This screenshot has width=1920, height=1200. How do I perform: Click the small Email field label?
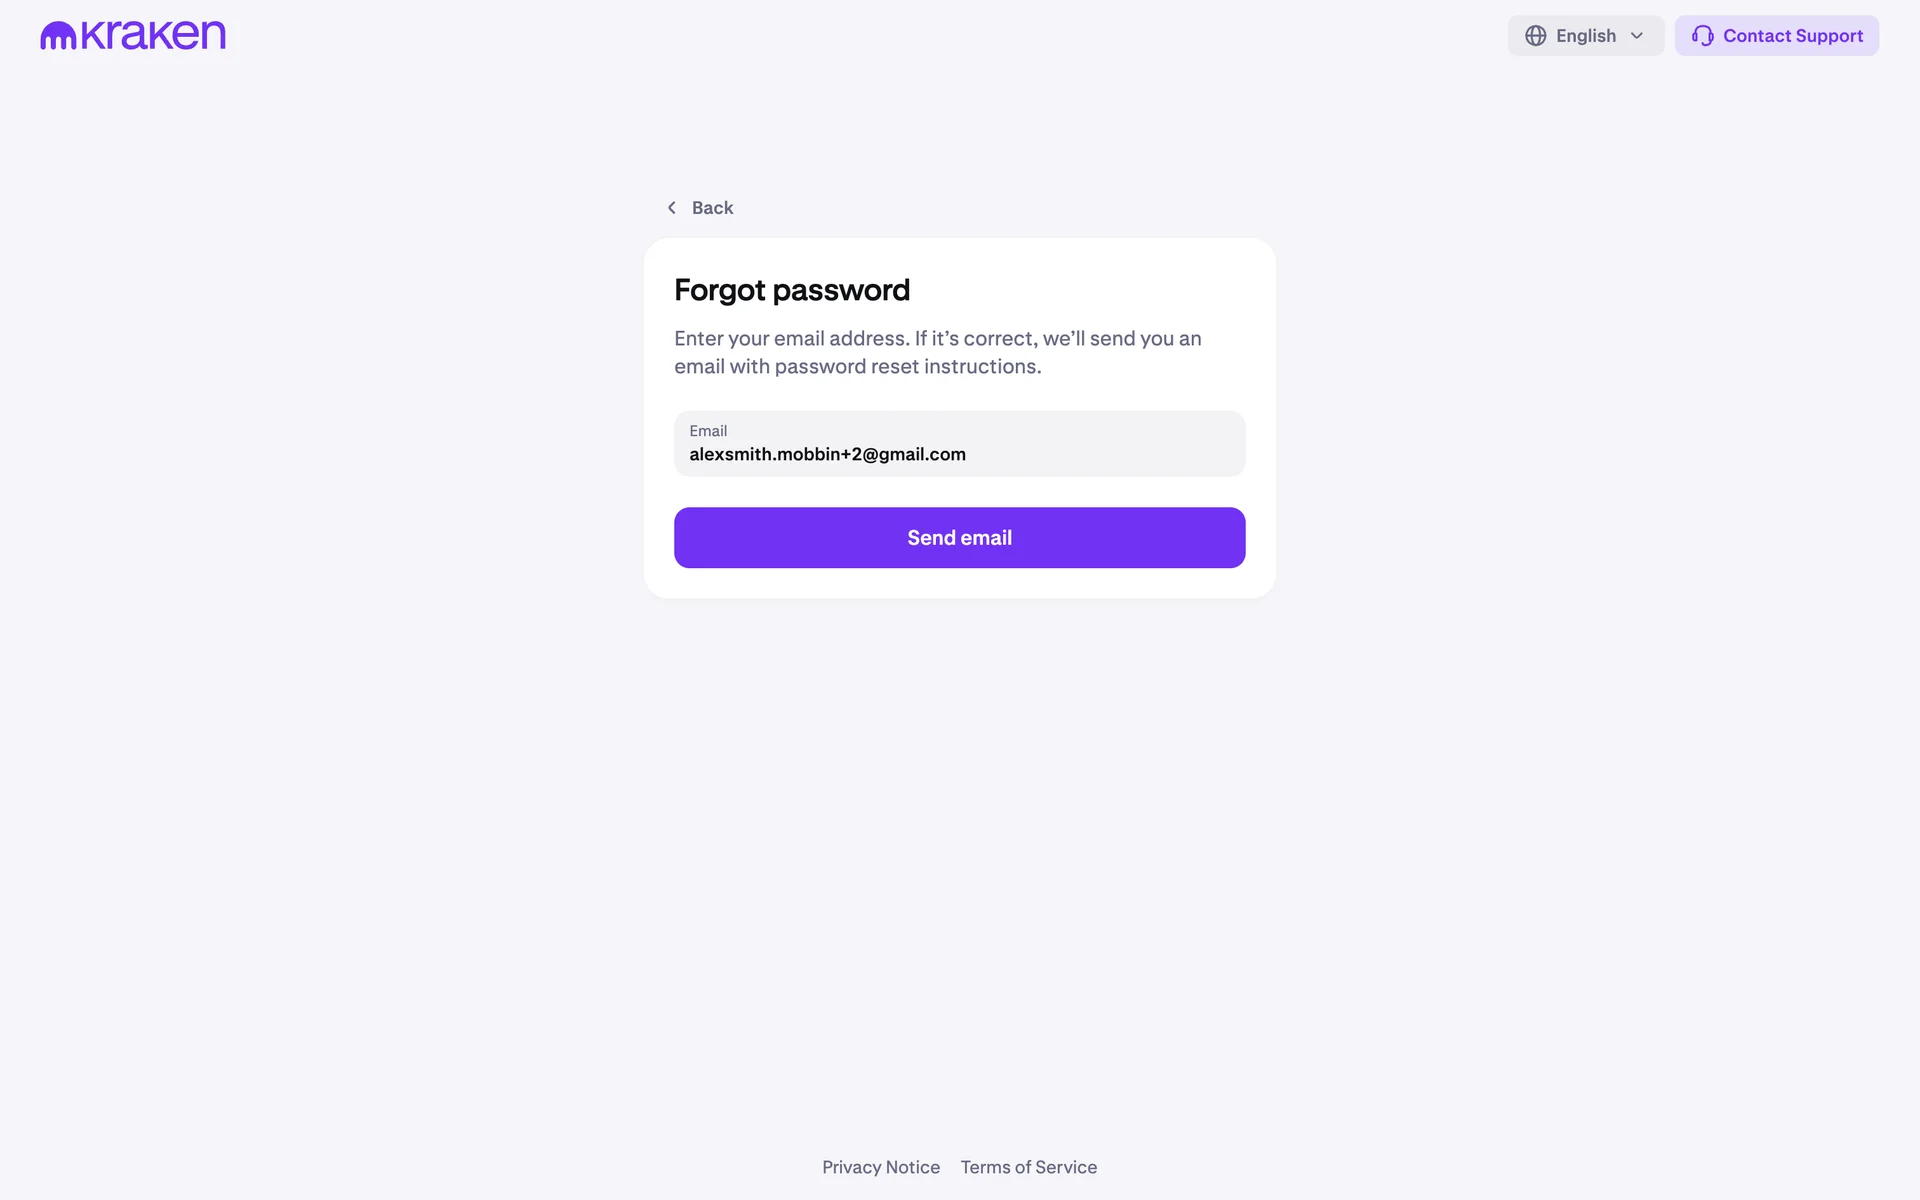(x=708, y=431)
